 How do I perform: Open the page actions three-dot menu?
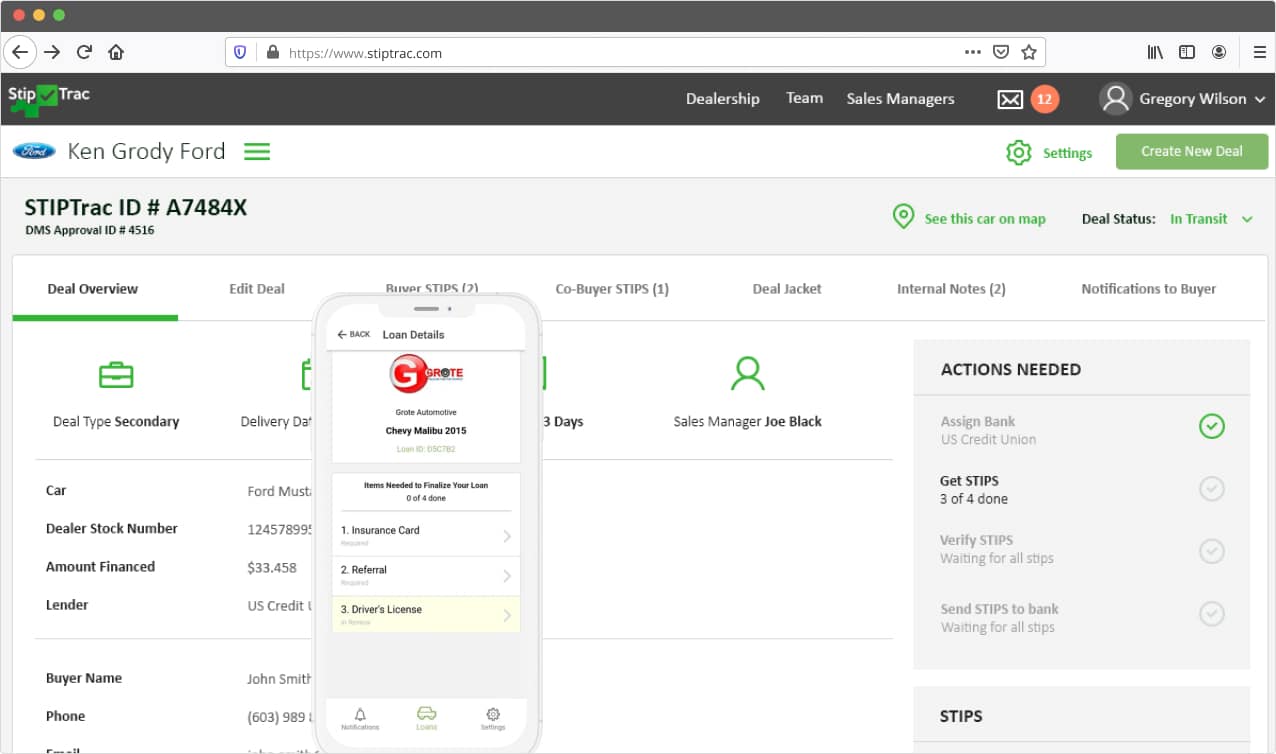(972, 52)
